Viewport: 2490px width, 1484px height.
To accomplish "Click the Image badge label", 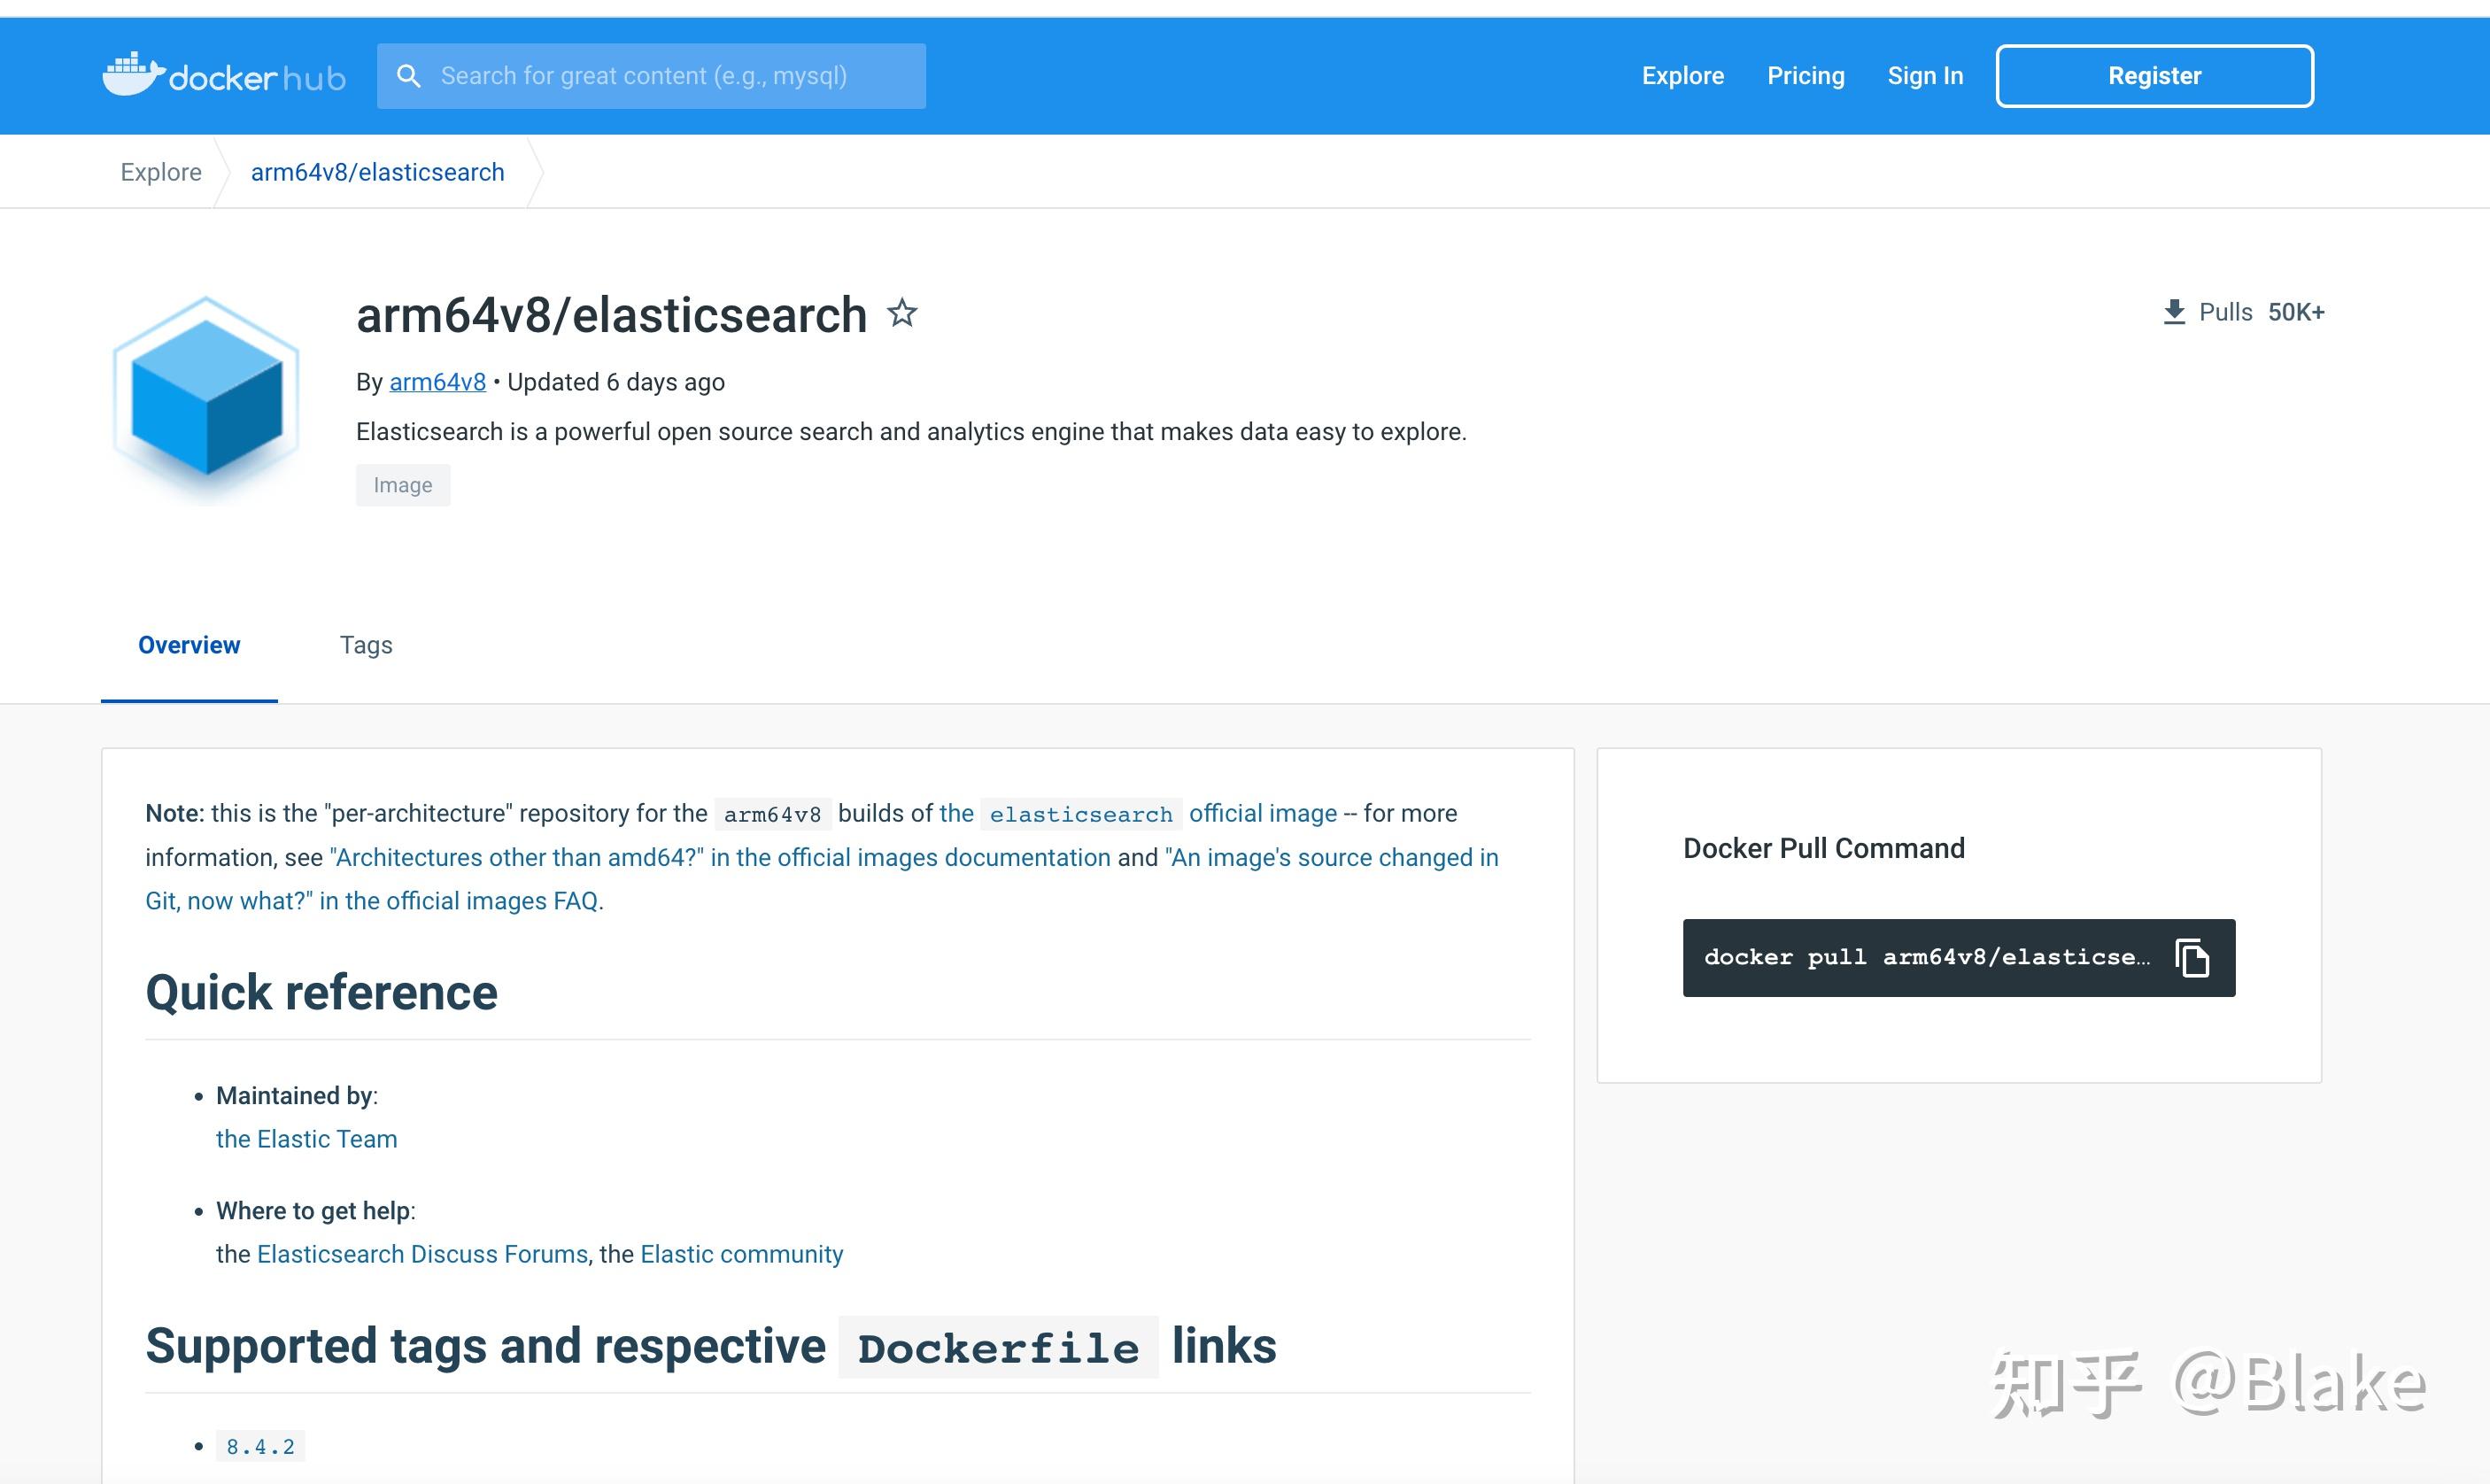I will 403,484.
